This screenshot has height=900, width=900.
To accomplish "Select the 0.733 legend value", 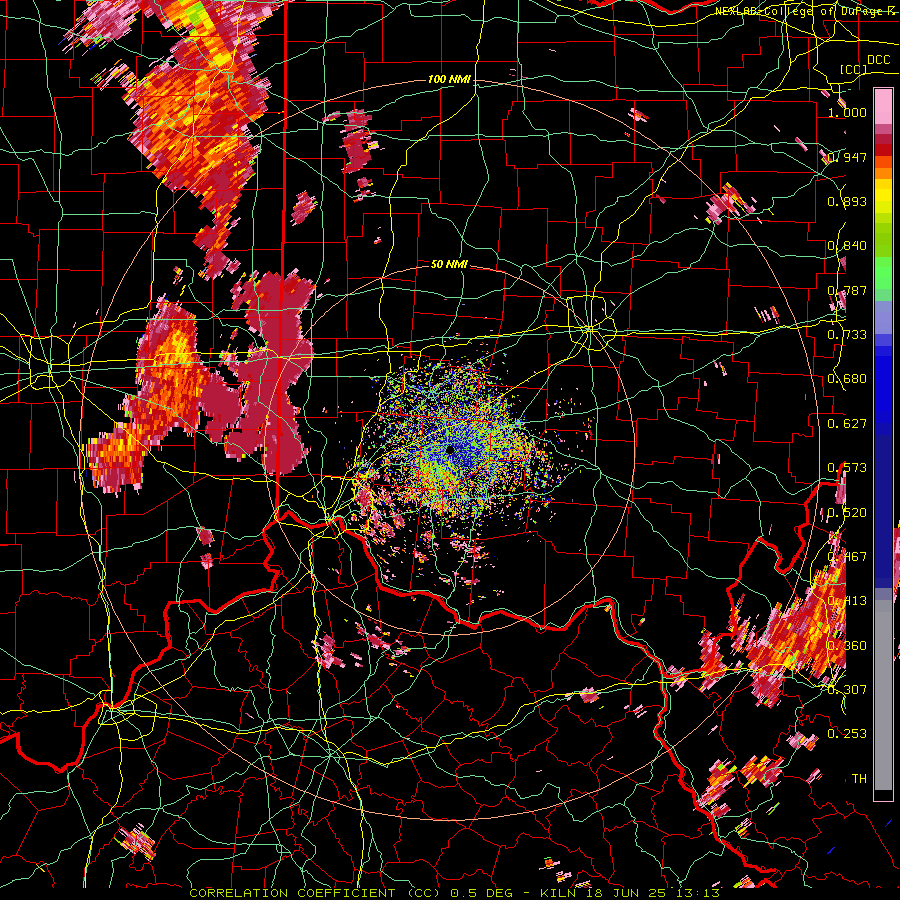I will point(847,335).
